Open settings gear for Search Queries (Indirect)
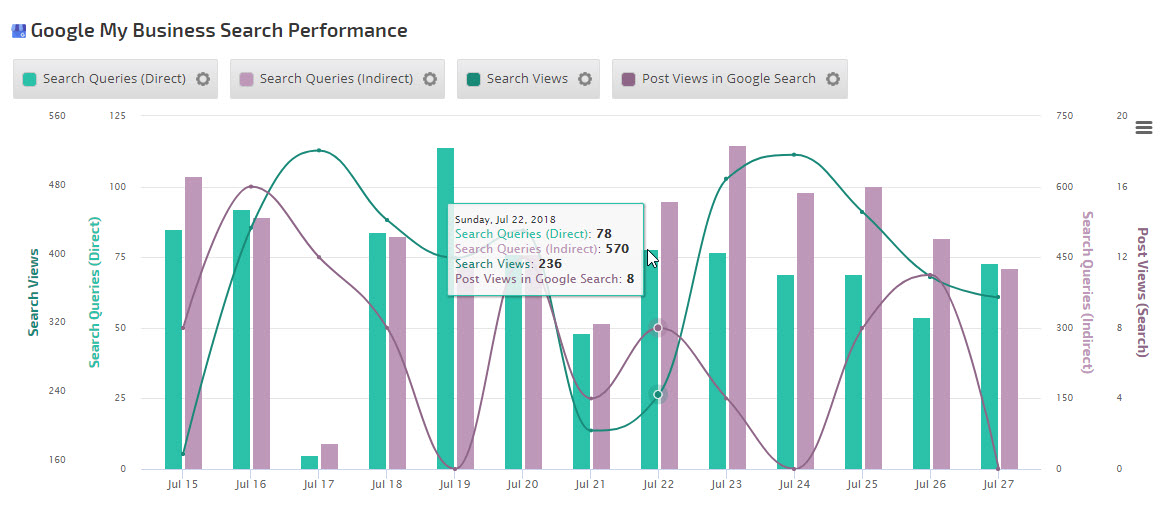This screenshot has width=1161, height=528. pyautogui.click(x=430, y=79)
